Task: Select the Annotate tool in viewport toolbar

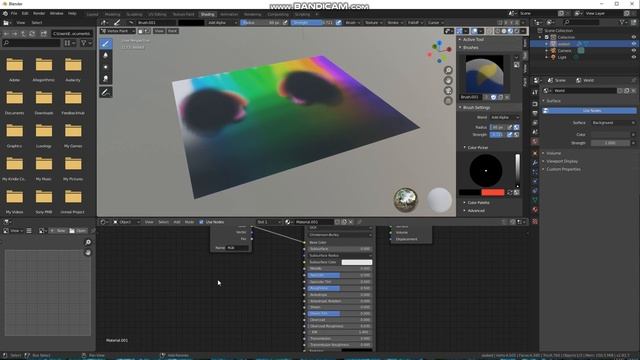Action: click(x=106, y=93)
